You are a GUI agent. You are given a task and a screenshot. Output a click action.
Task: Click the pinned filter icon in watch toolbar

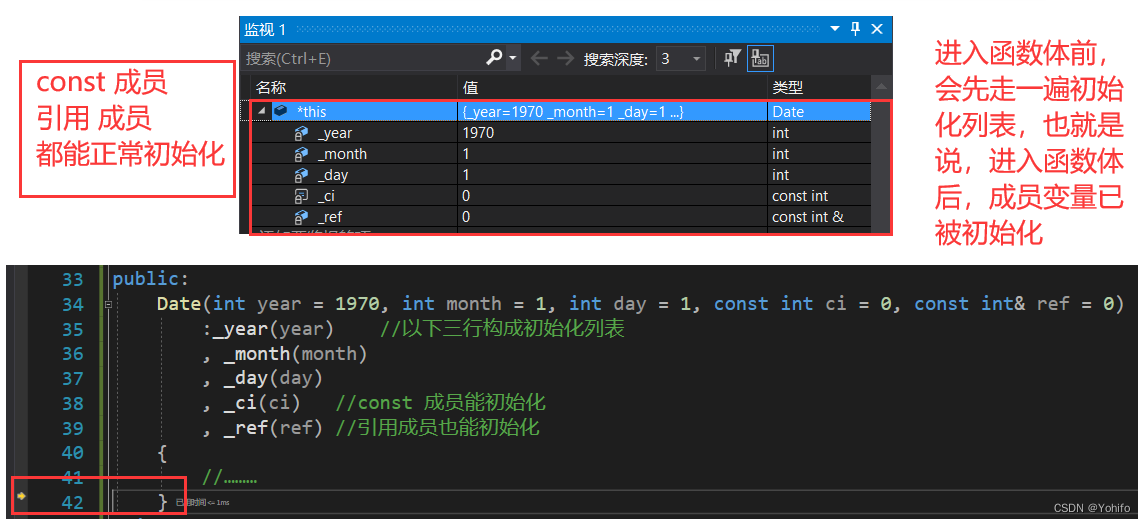pos(732,58)
